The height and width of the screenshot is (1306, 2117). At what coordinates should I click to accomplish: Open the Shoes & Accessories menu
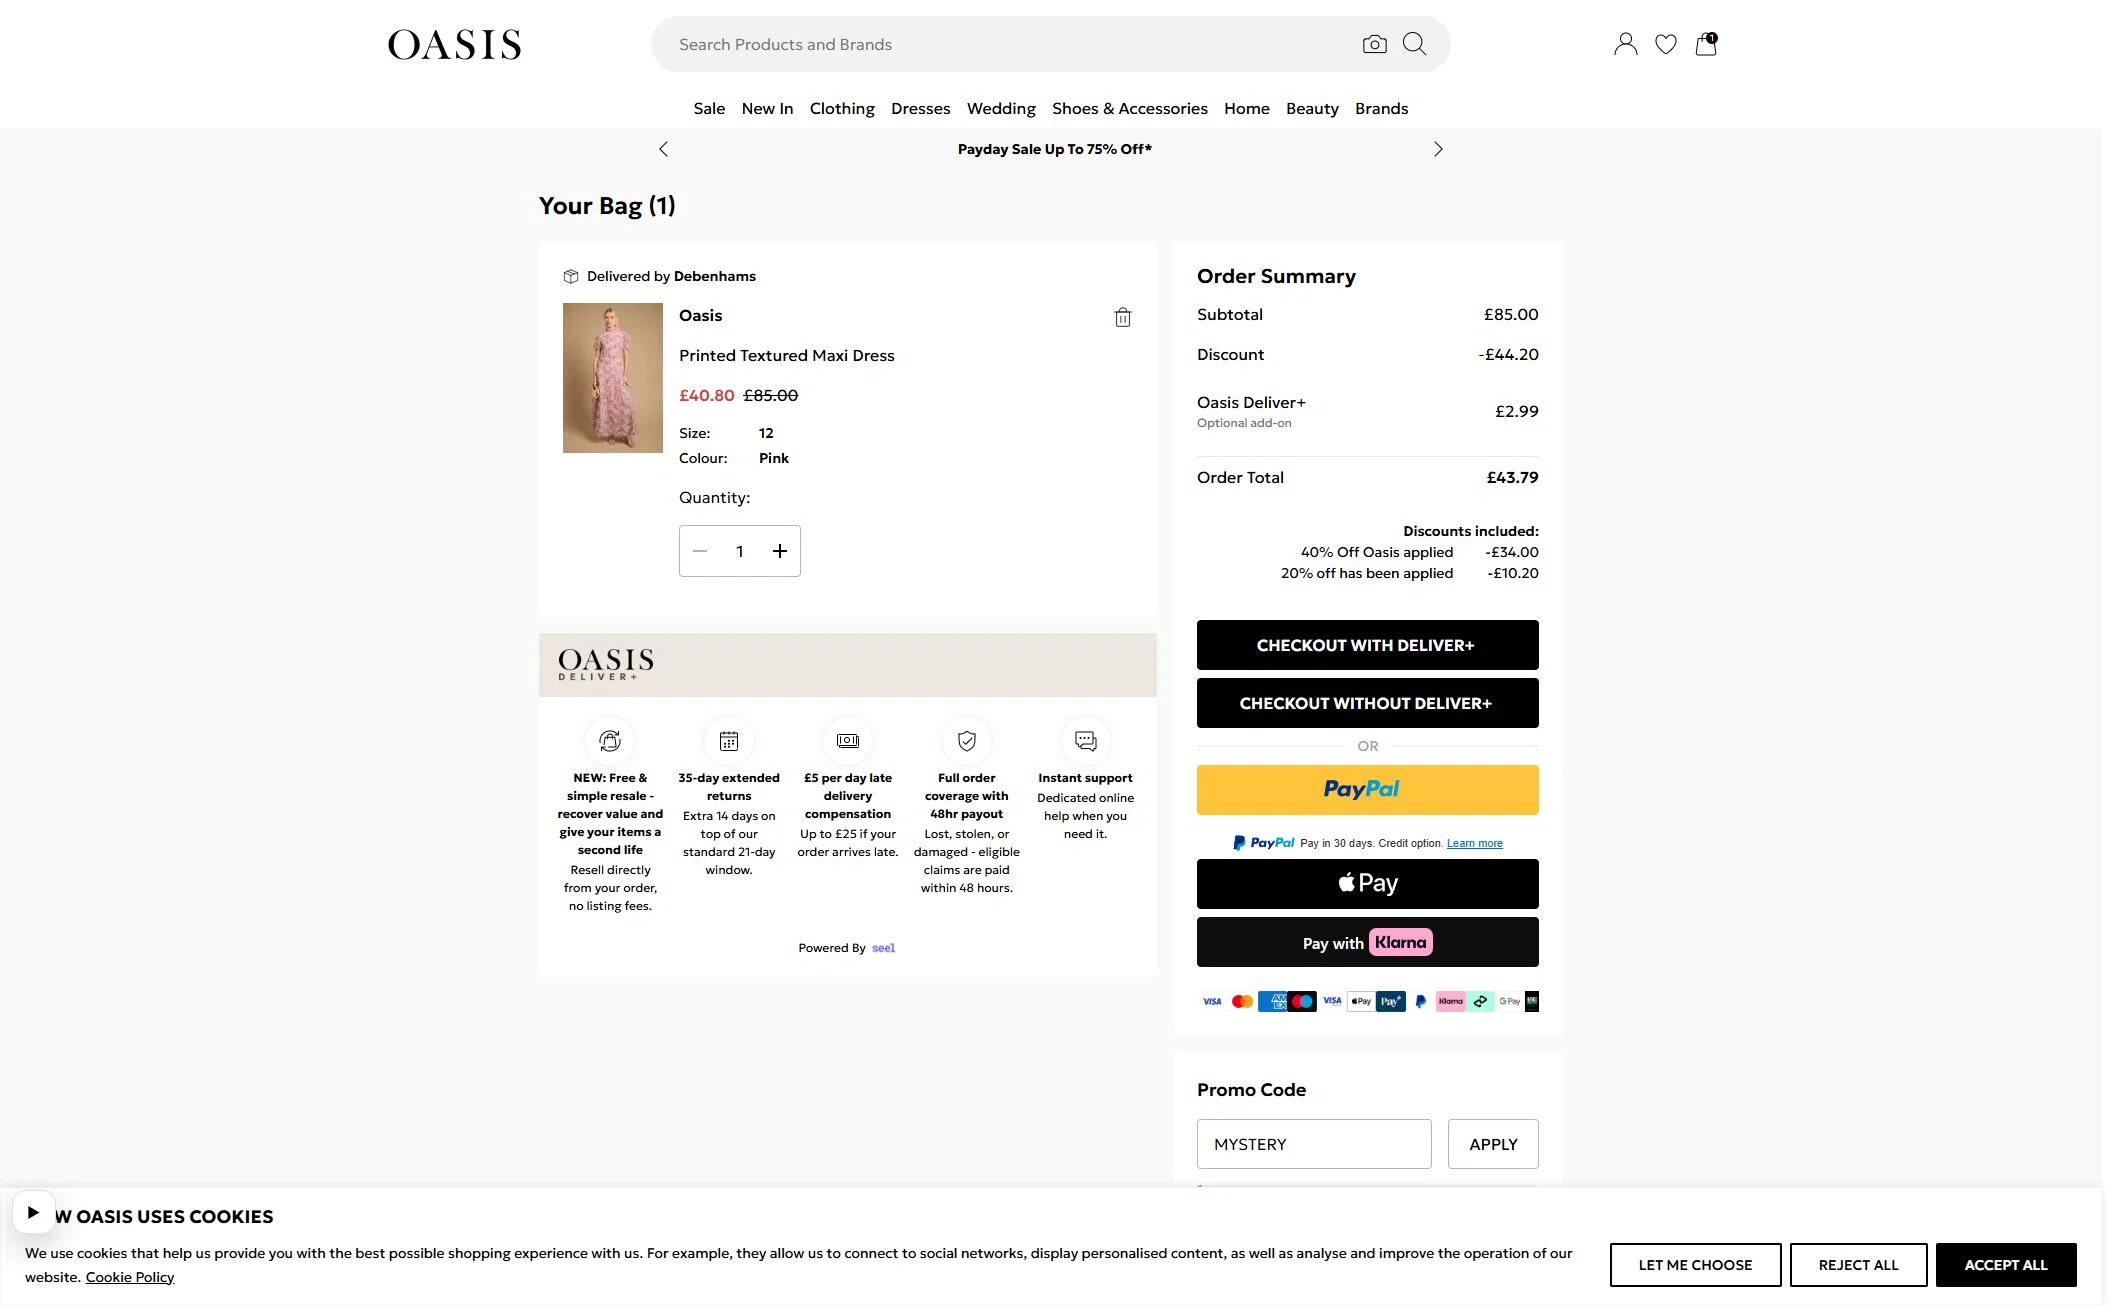pos(1129,108)
